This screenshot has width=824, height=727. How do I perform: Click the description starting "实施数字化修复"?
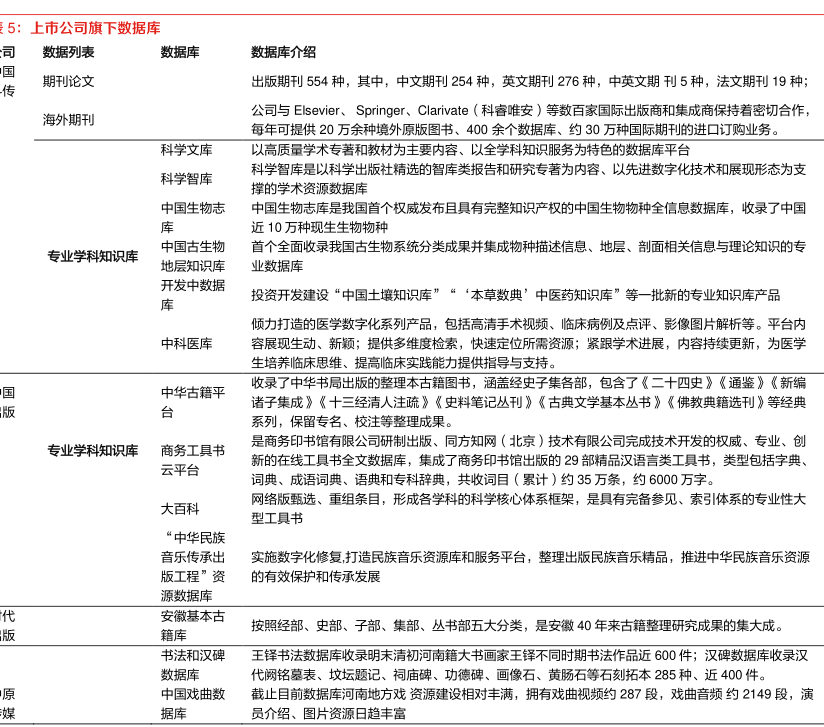(531, 567)
